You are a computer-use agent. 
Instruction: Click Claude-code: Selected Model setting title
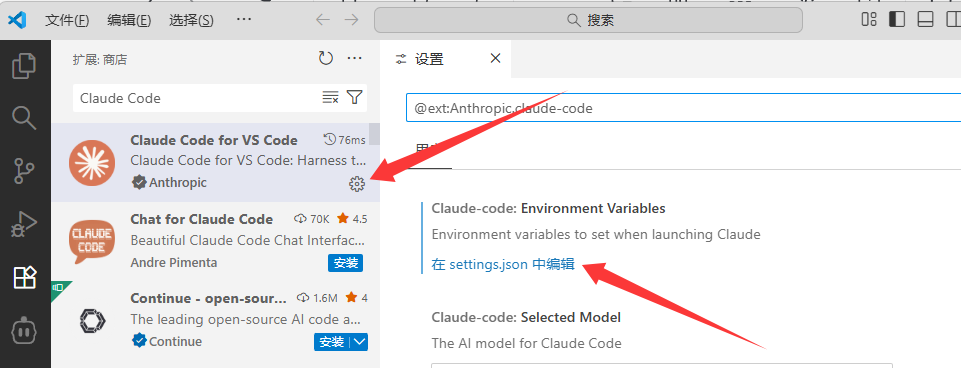click(x=526, y=318)
